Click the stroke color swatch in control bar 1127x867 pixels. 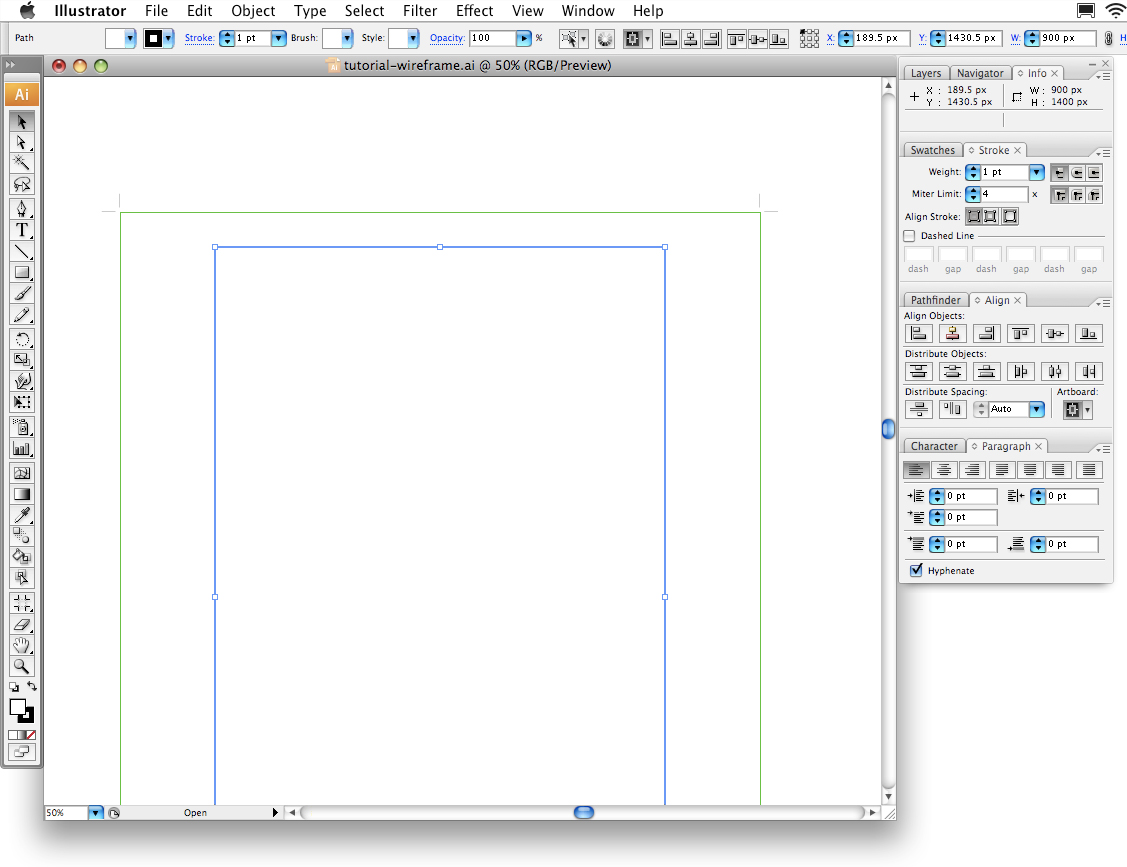[153, 38]
